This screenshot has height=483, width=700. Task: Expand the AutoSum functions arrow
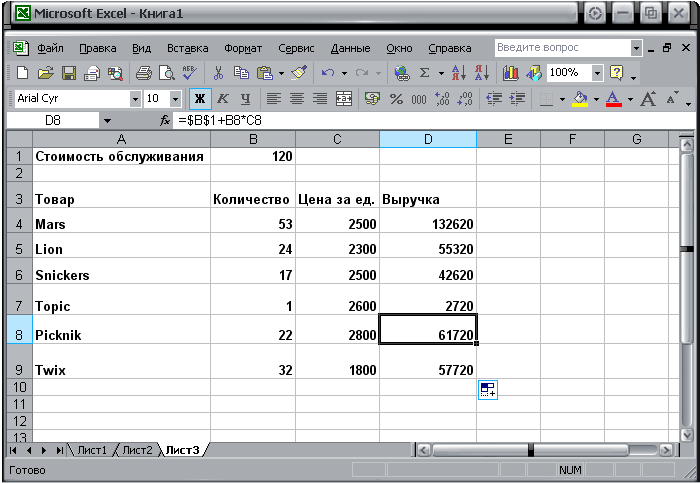(441, 73)
